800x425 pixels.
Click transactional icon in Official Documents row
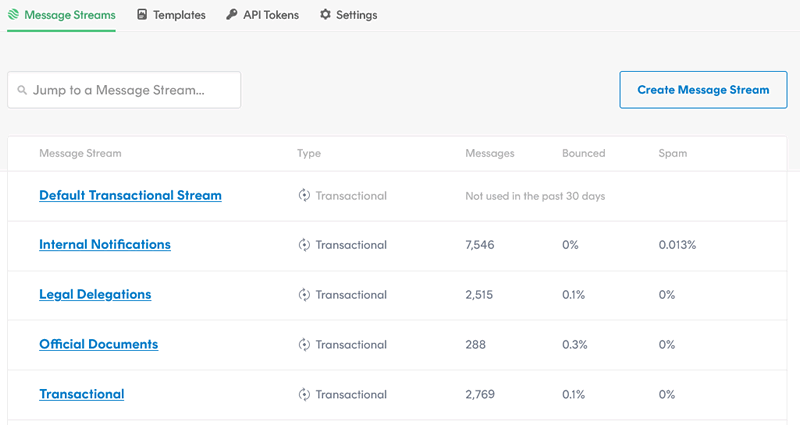coord(304,345)
